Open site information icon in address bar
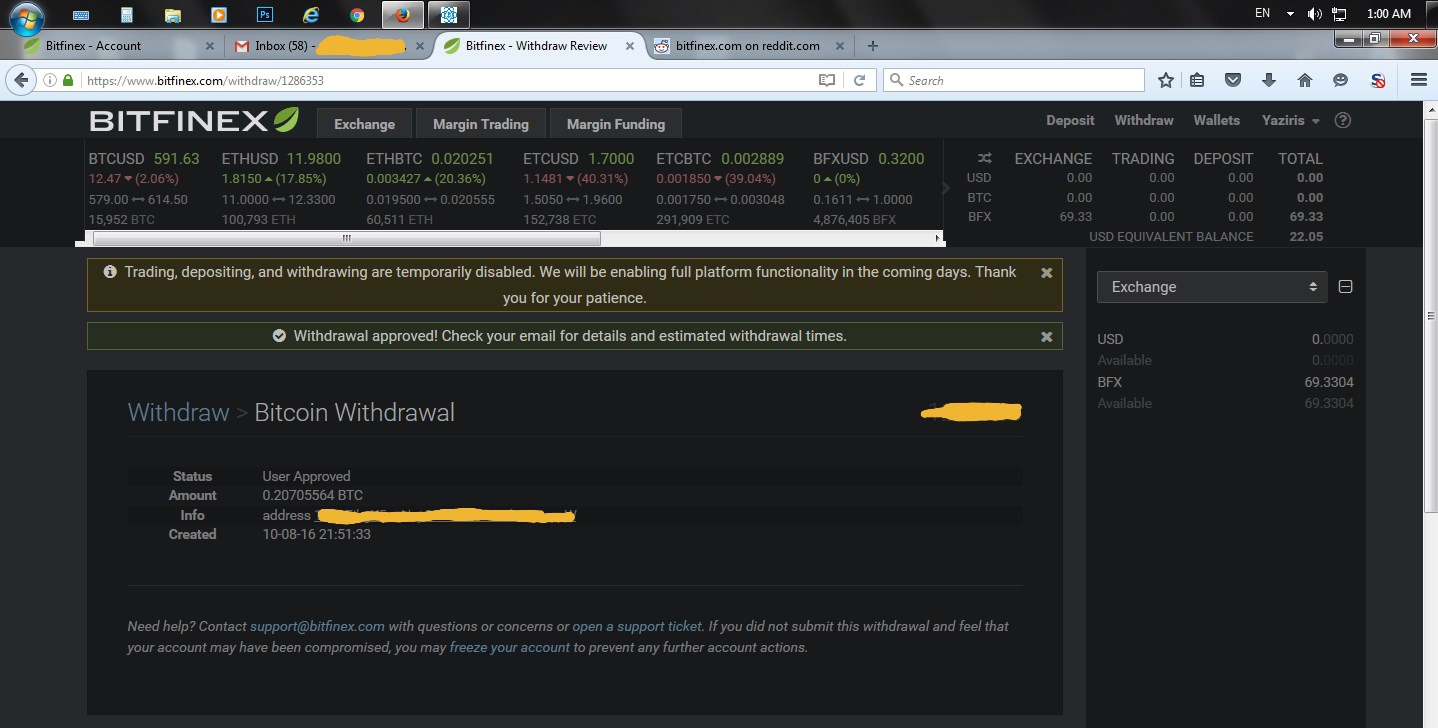Image resolution: width=1438 pixels, height=728 pixels. (x=49, y=80)
